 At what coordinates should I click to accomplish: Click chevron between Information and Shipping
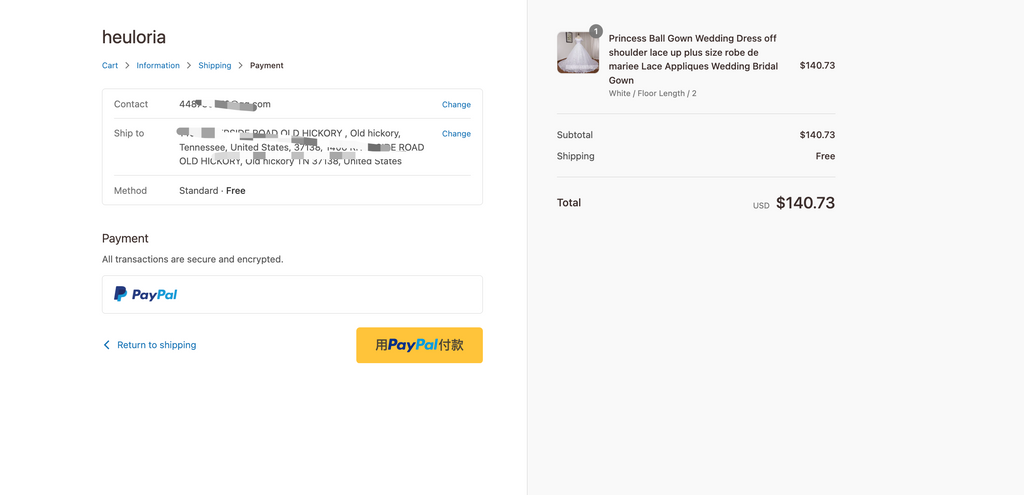tap(189, 66)
